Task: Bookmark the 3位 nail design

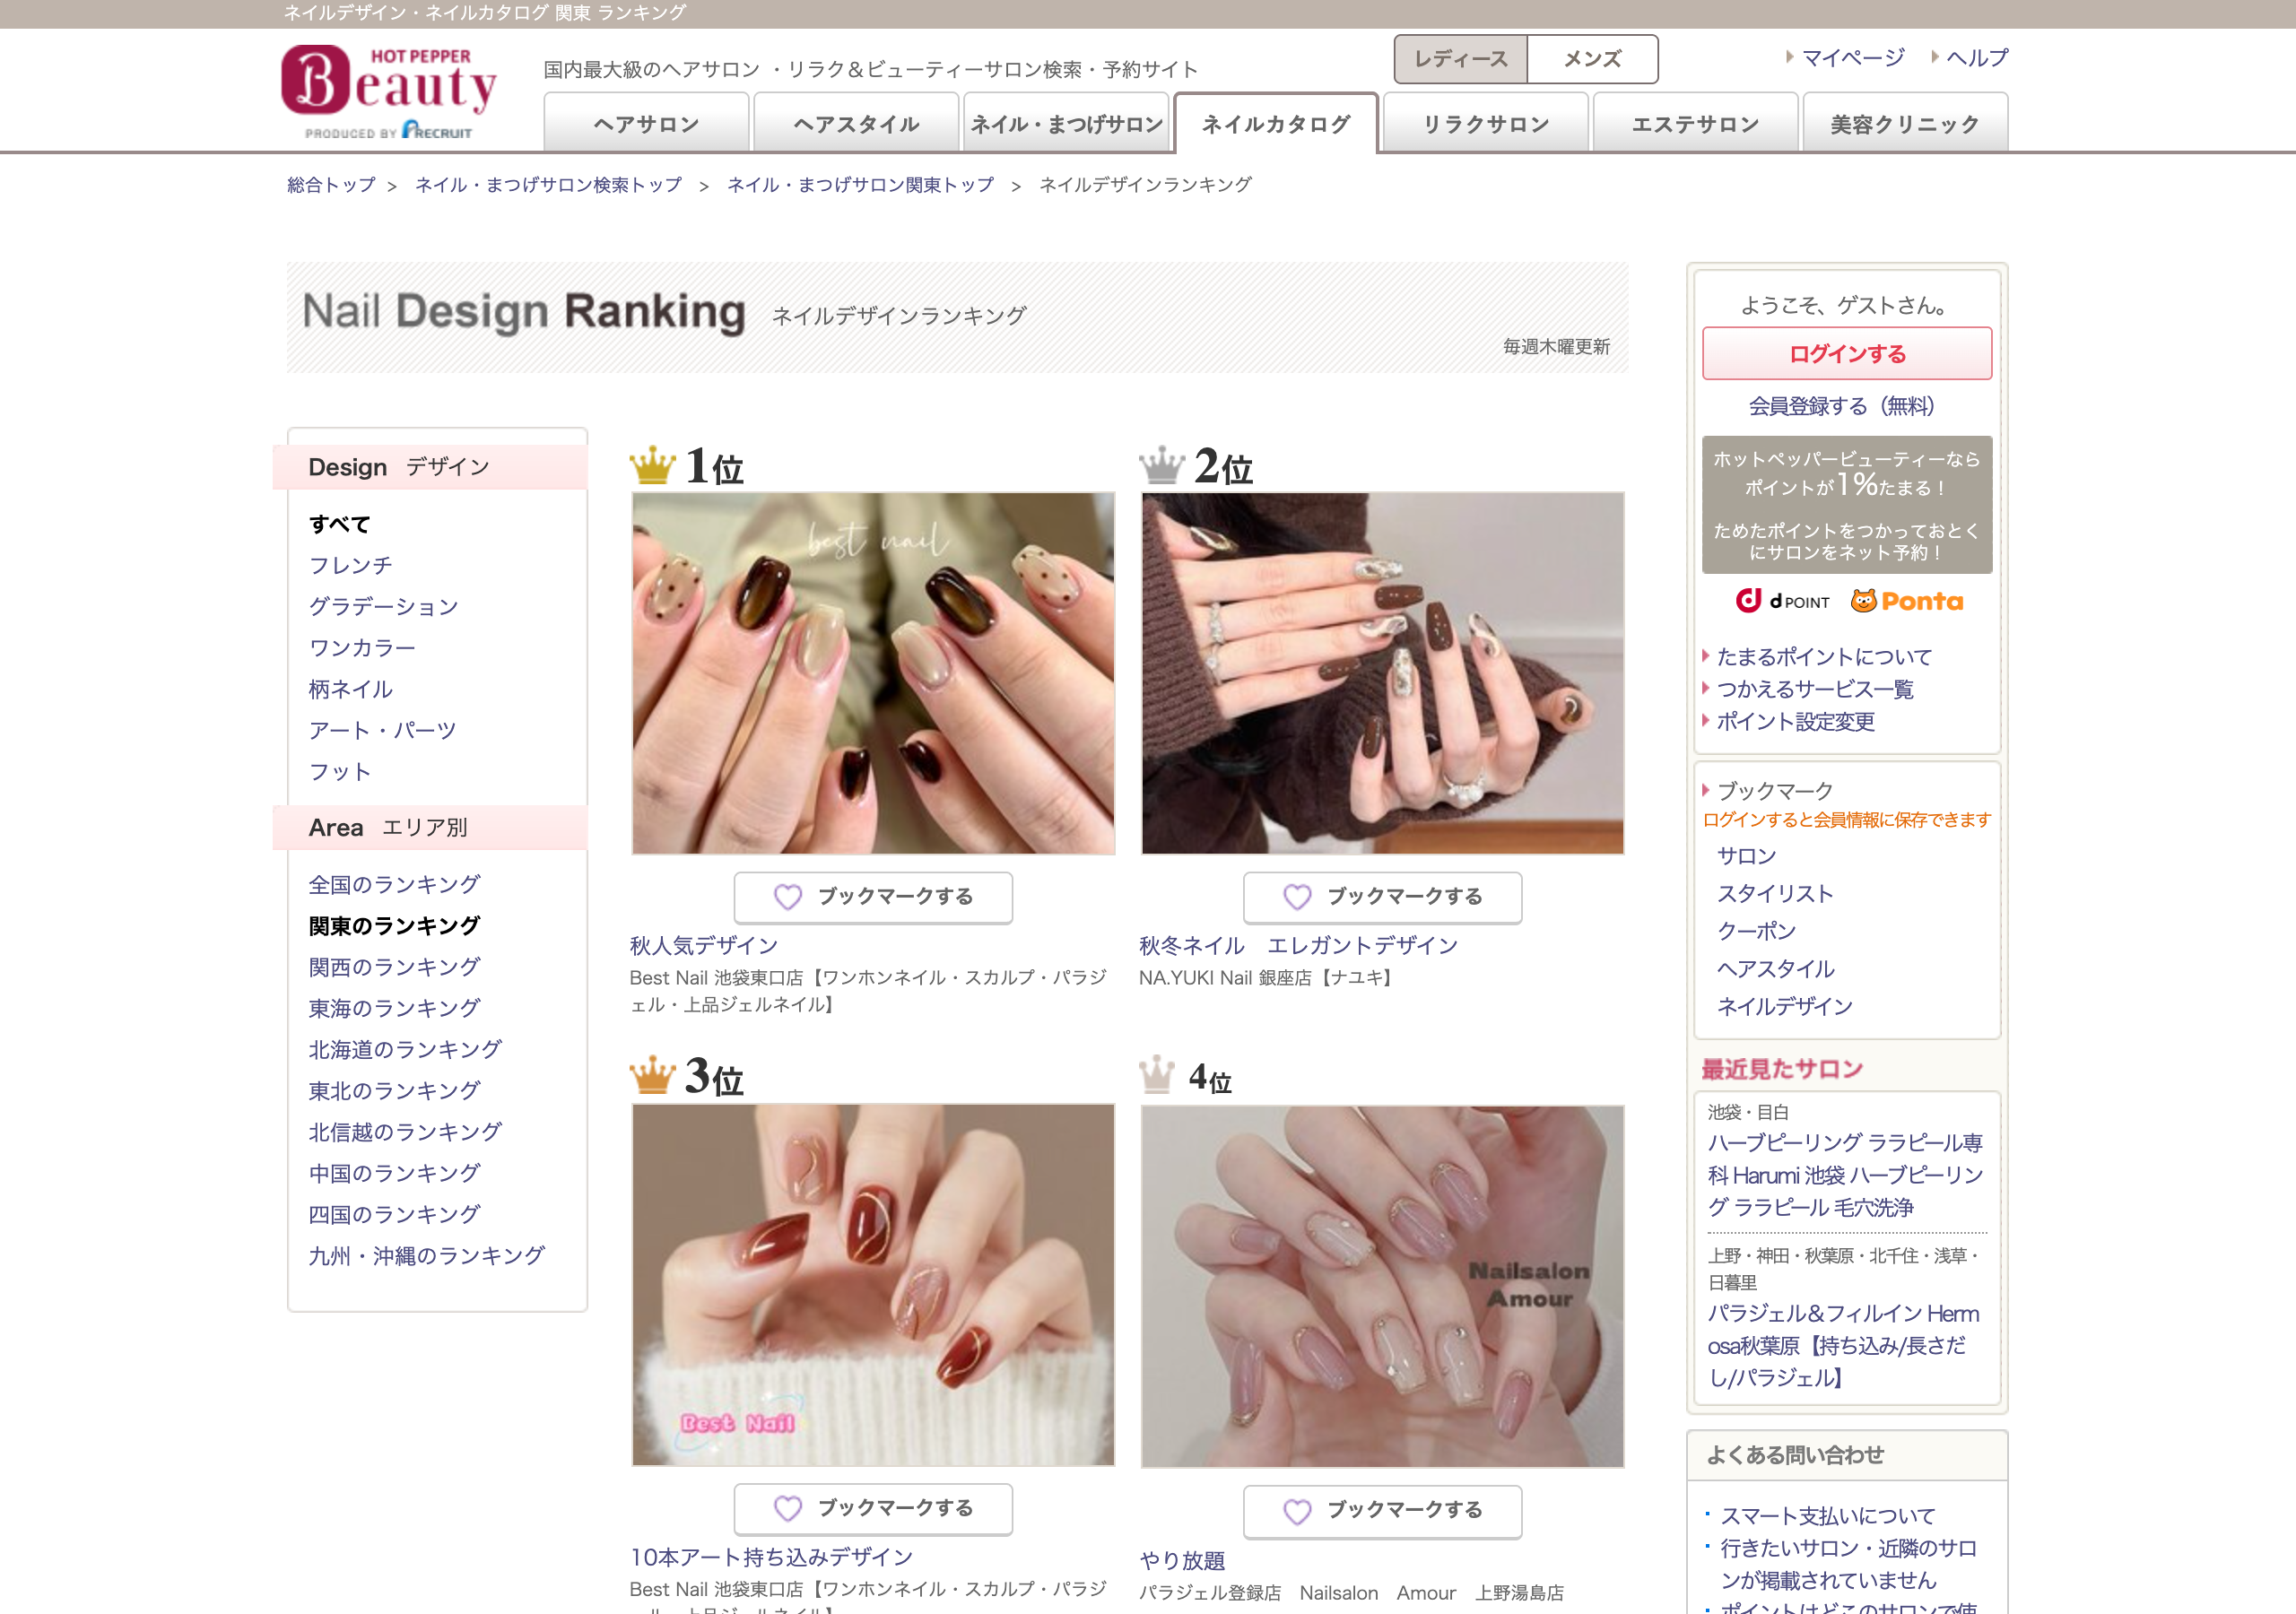Action: pyautogui.click(x=873, y=1508)
